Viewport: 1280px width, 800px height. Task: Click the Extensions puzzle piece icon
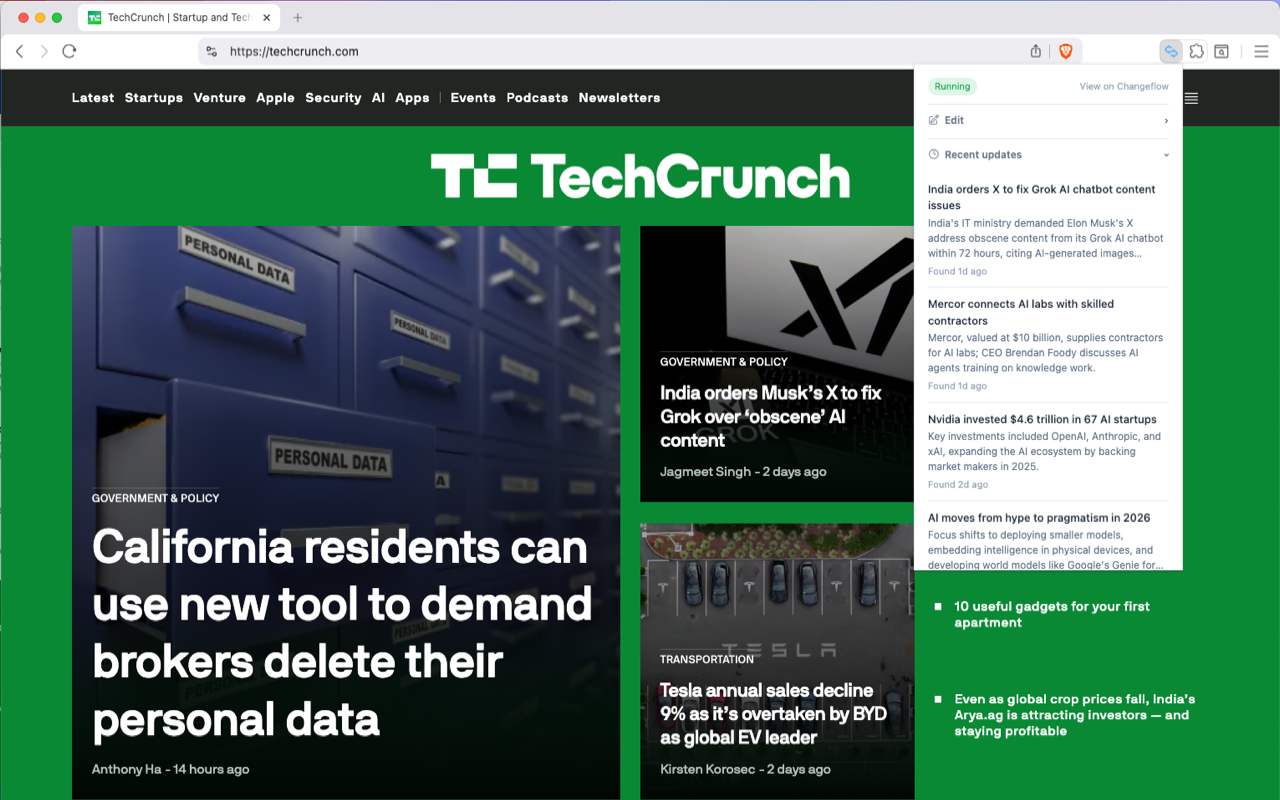1196,50
